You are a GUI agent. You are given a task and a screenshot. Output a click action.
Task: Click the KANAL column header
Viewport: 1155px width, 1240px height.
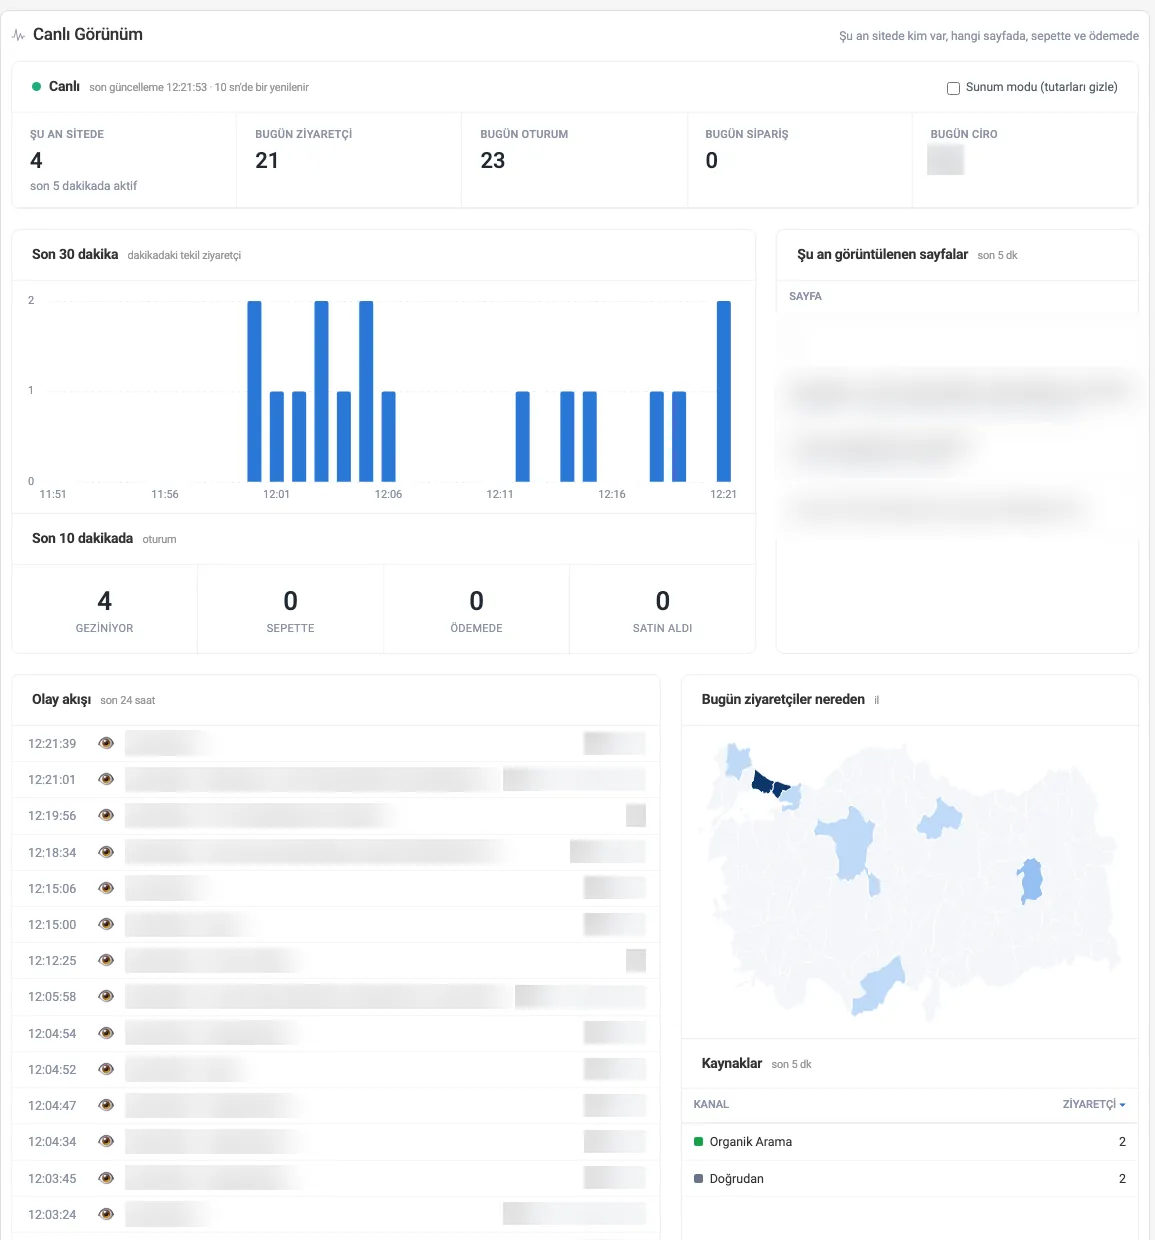click(x=711, y=1104)
